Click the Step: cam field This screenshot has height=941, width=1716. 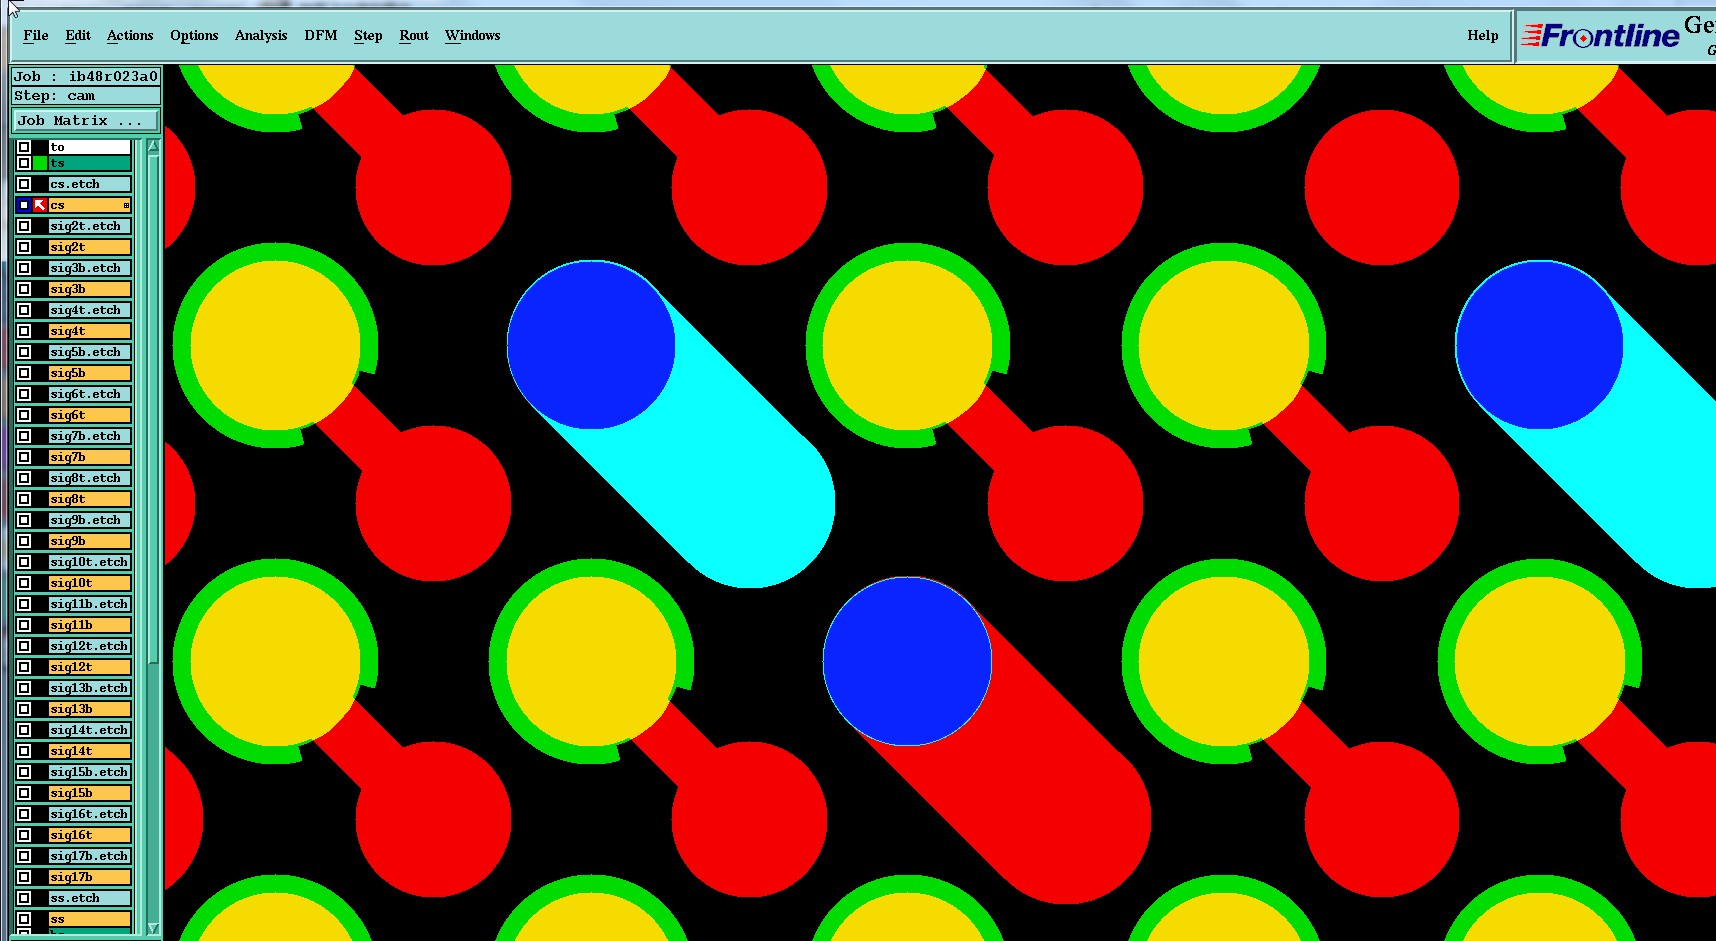tap(86, 96)
